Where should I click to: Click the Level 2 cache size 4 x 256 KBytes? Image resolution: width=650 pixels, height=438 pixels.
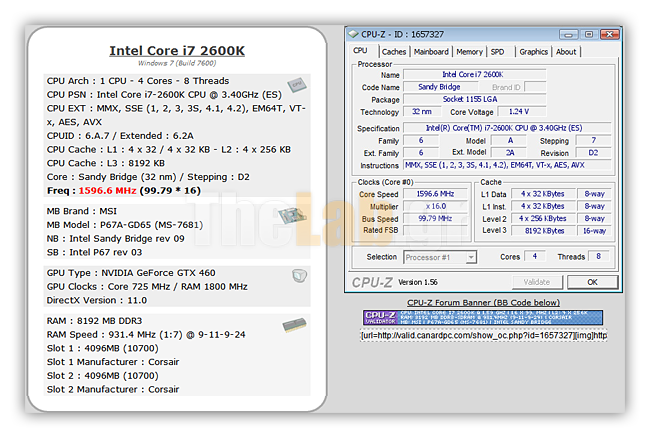coord(543,218)
